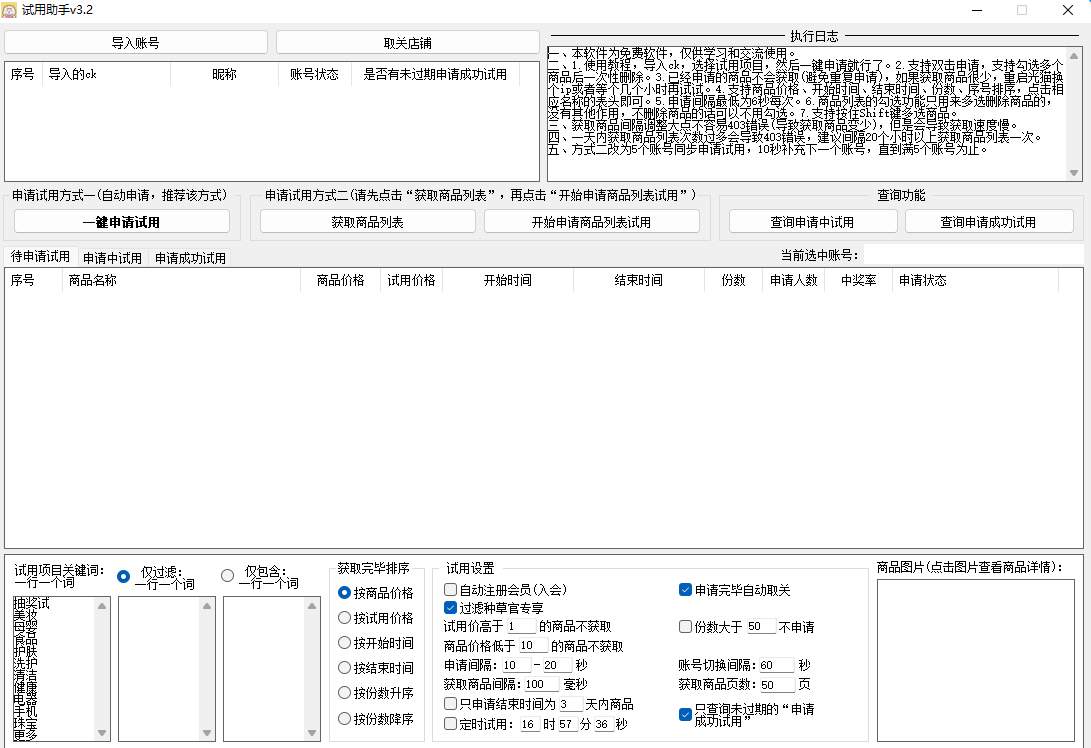The width and height of the screenshot is (1091, 748).
Task: Click the 账号切换间隔 seconds input field
Action: pos(776,665)
